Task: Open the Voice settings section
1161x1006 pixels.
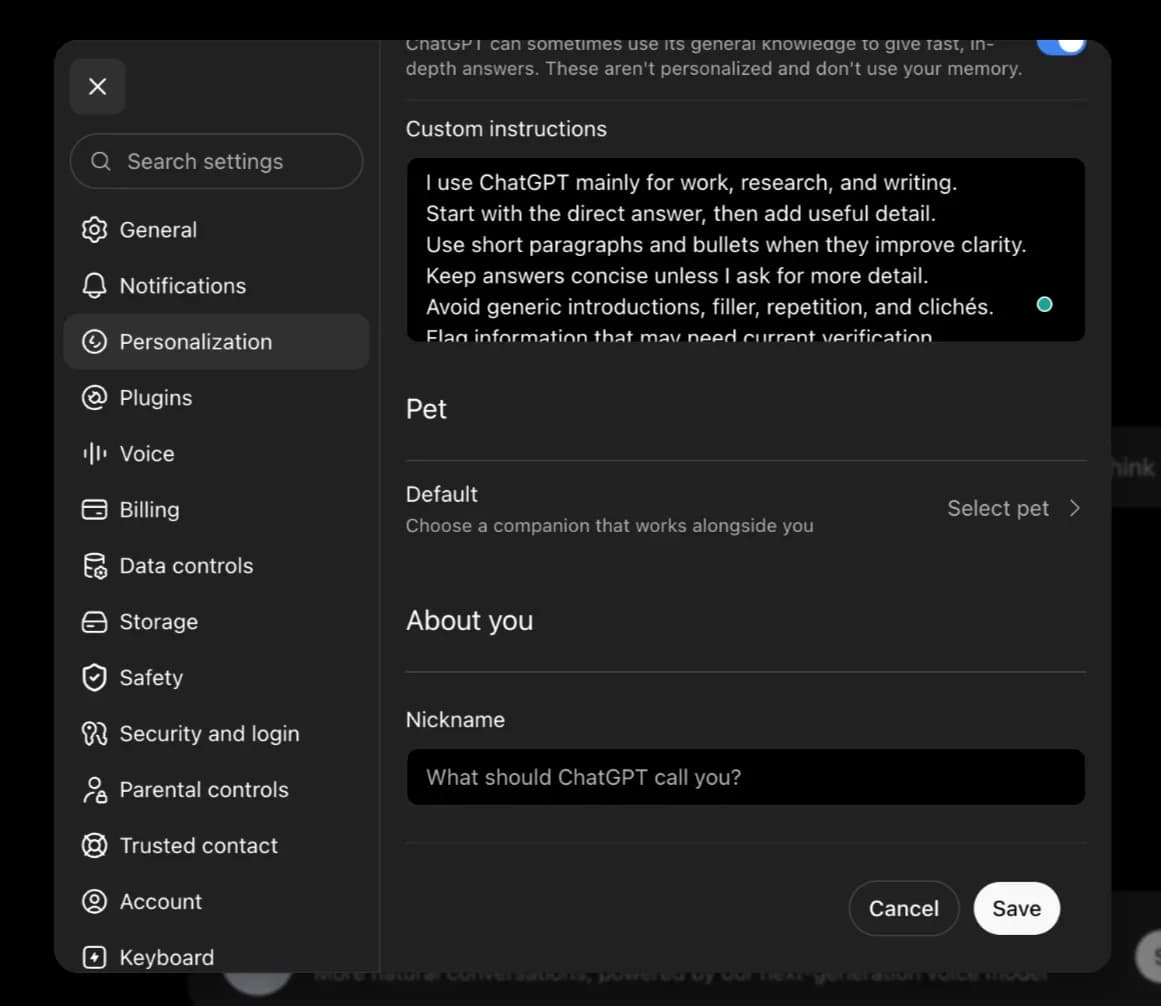Action: pyautogui.click(x=216, y=454)
